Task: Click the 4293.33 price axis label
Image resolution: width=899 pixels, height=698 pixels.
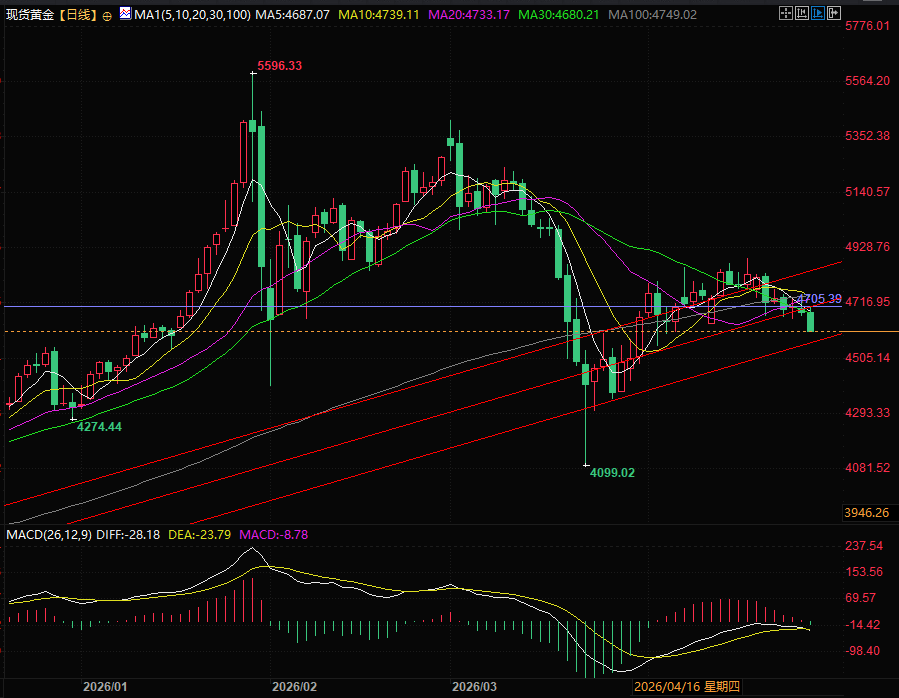Action: pyautogui.click(x=867, y=412)
